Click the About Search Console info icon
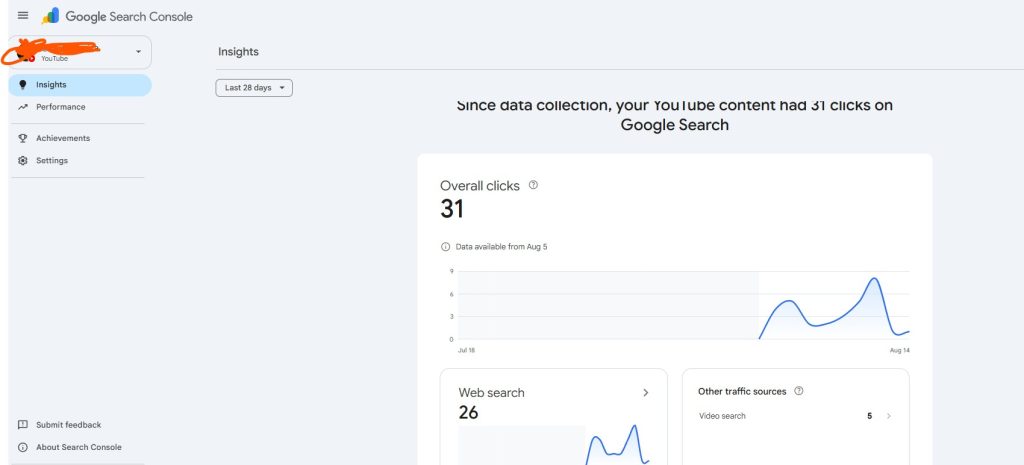This screenshot has width=1024, height=465. 23,447
